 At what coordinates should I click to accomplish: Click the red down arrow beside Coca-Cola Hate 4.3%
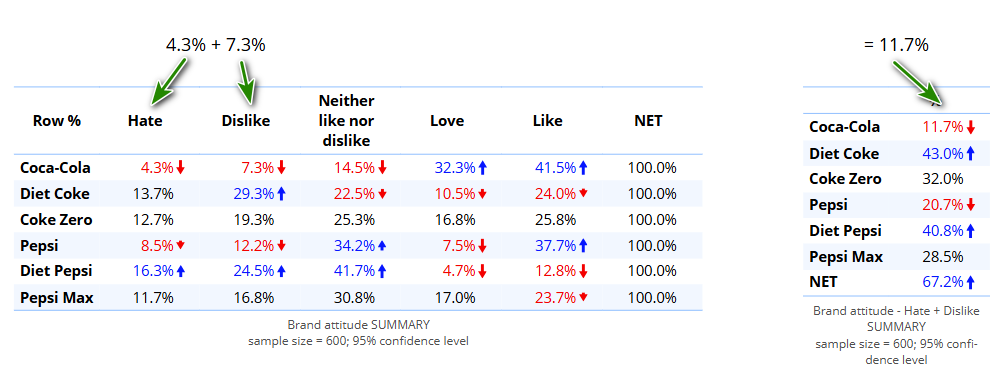pyautogui.click(x=181, y=168)
